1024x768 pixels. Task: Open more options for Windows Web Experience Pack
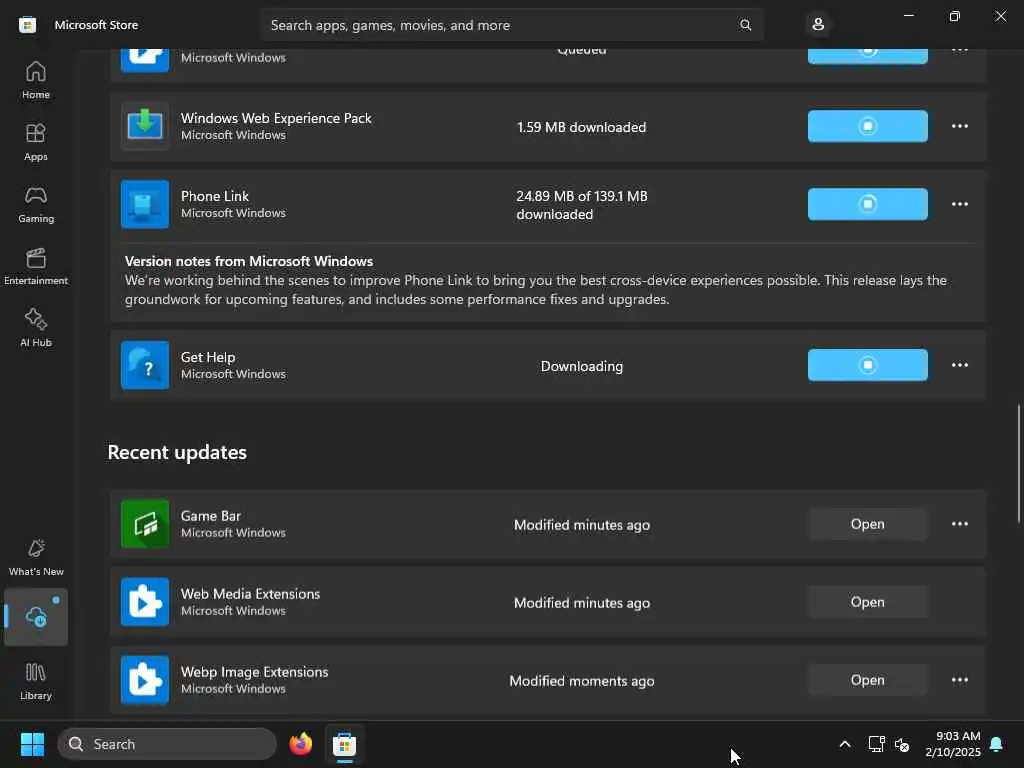click(x=959, y=126)
